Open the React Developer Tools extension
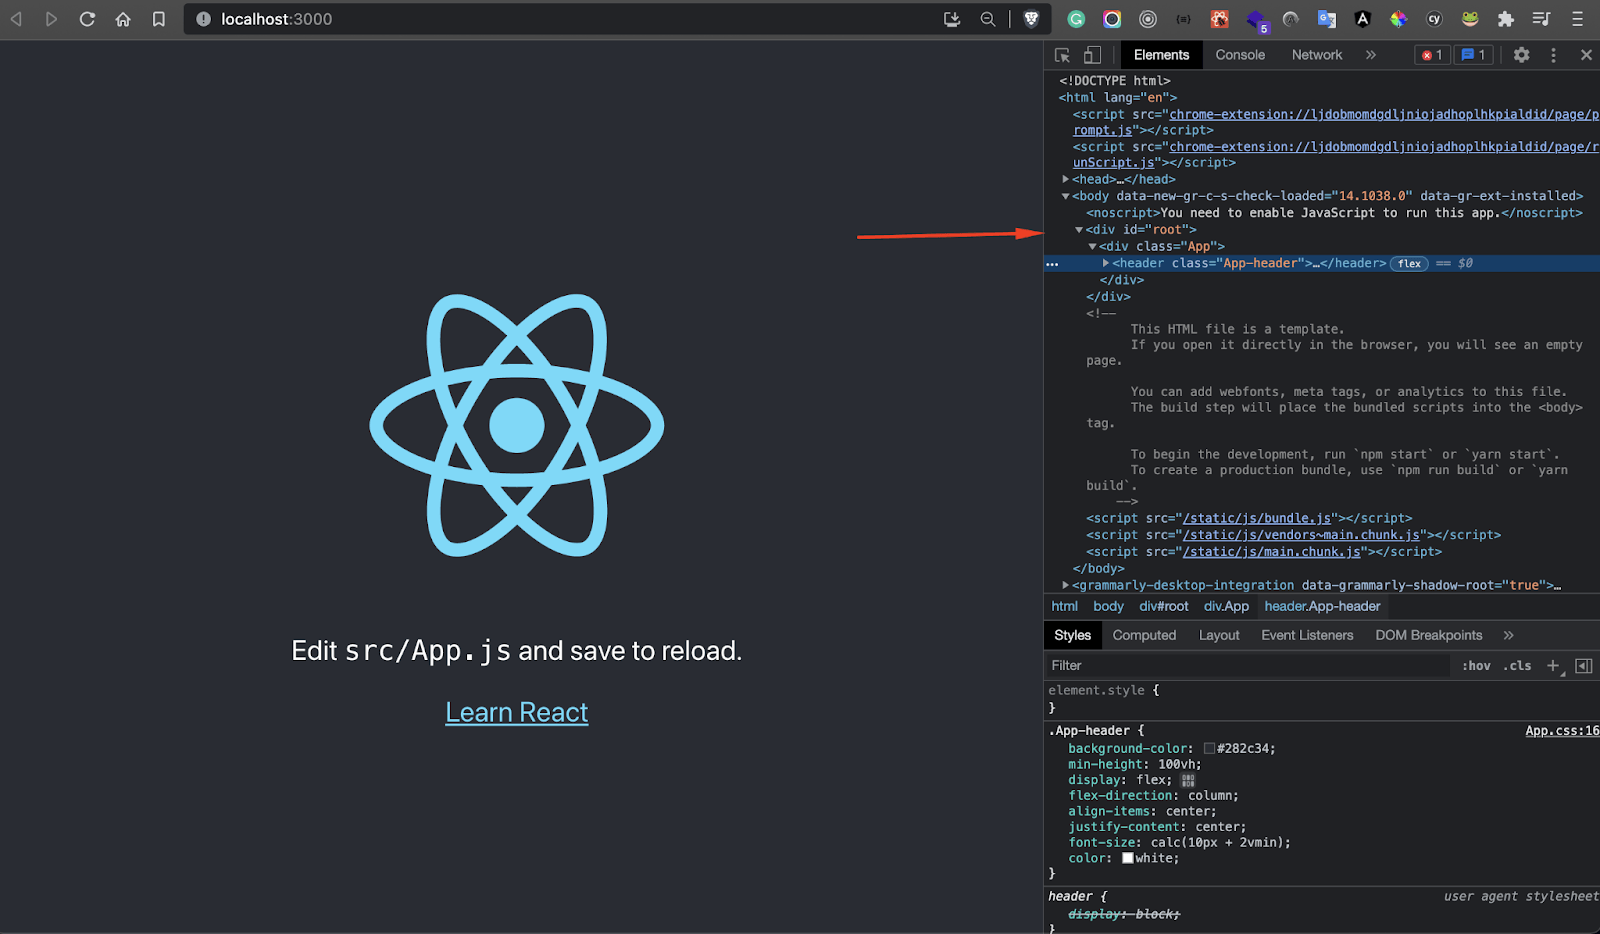Viewport: 1600px width, 934px height. (1219, 19)
